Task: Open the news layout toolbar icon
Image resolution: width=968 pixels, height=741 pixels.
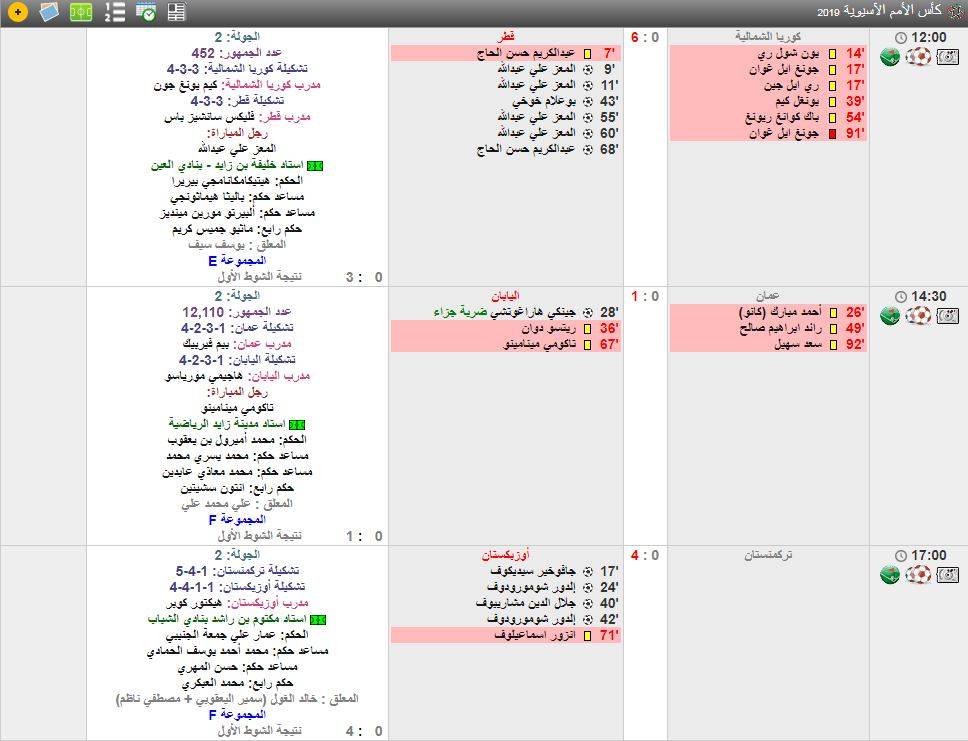Action: pyautogui.click(x=177, y=12)
